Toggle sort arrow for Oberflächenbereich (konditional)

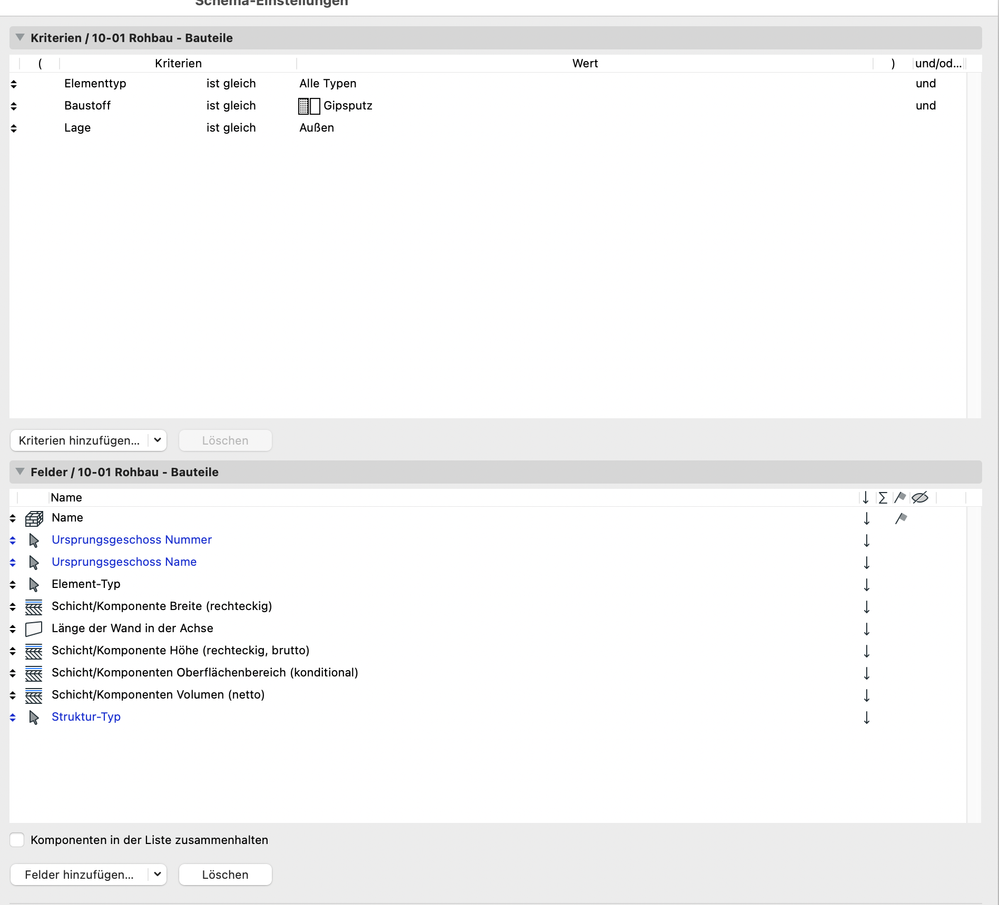[866, 673]
